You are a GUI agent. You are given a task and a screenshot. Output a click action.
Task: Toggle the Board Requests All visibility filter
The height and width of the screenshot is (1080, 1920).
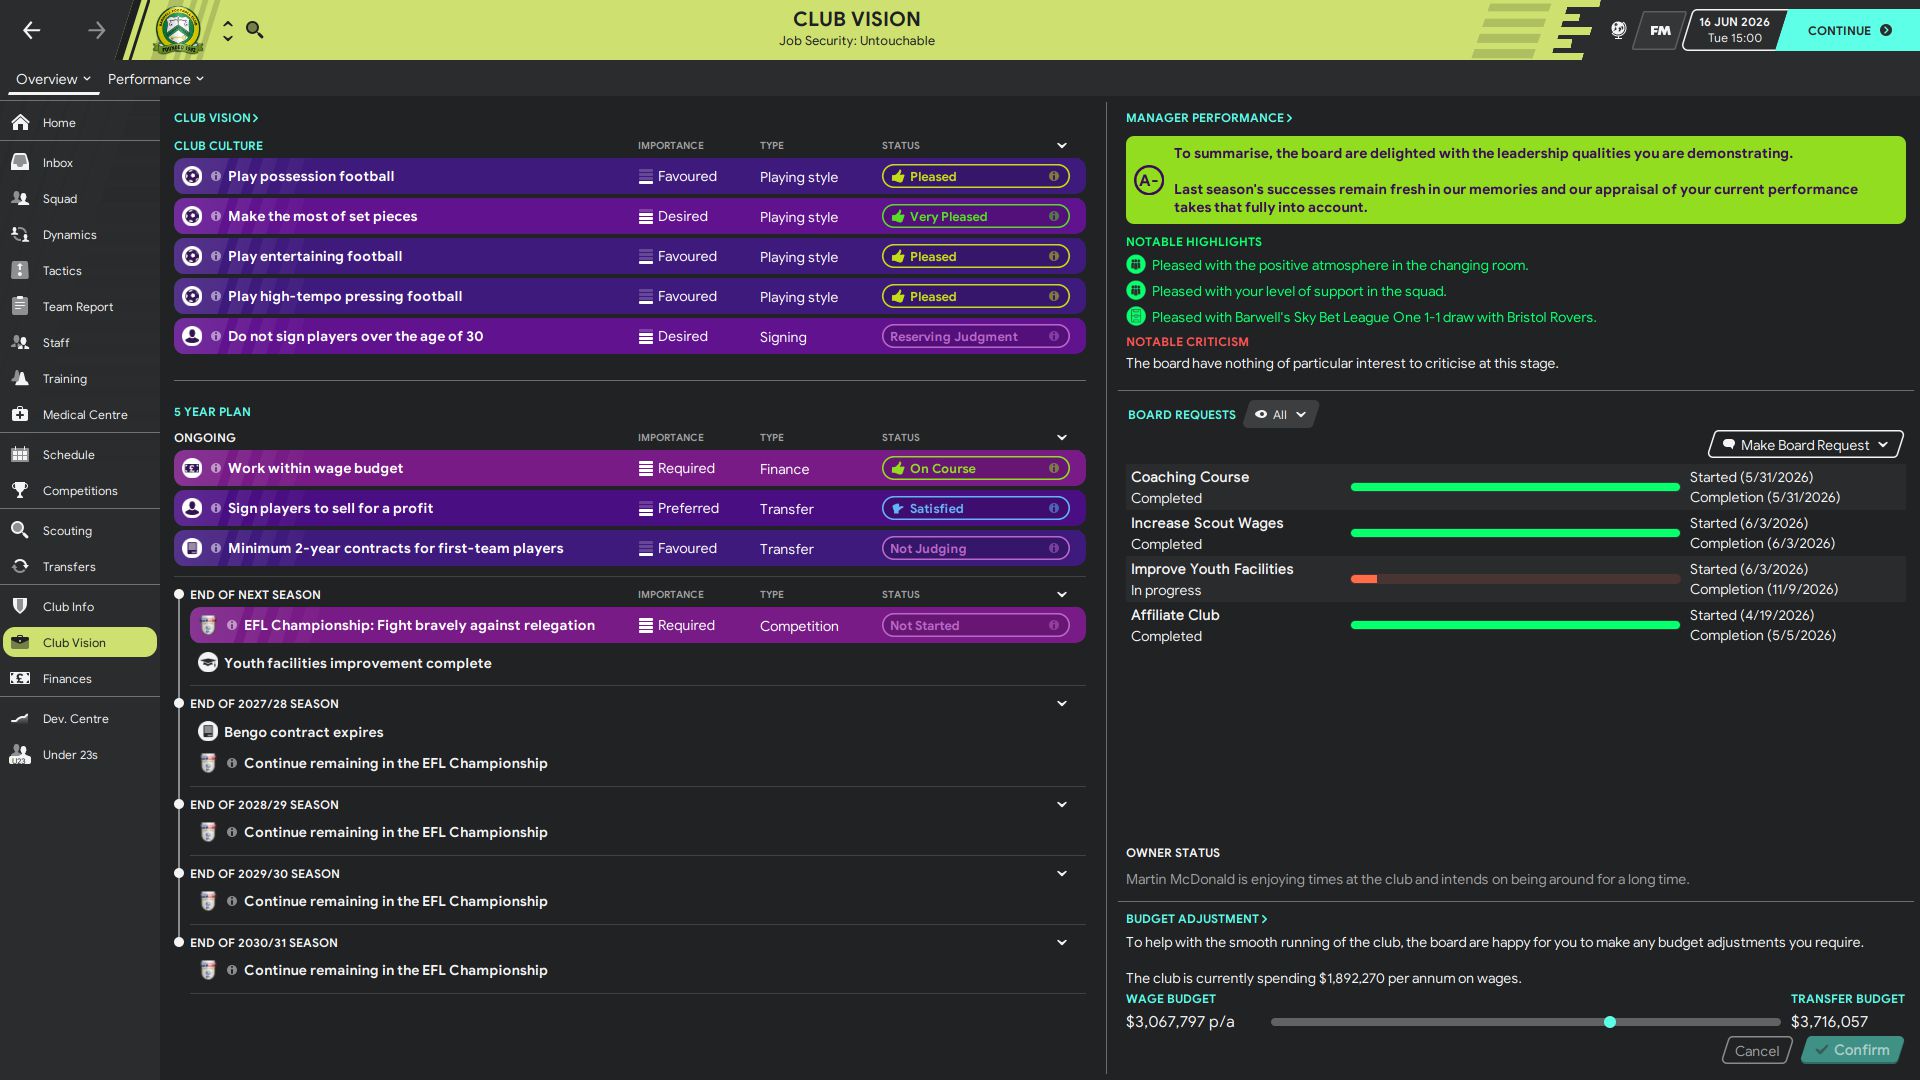[1280, 414]
